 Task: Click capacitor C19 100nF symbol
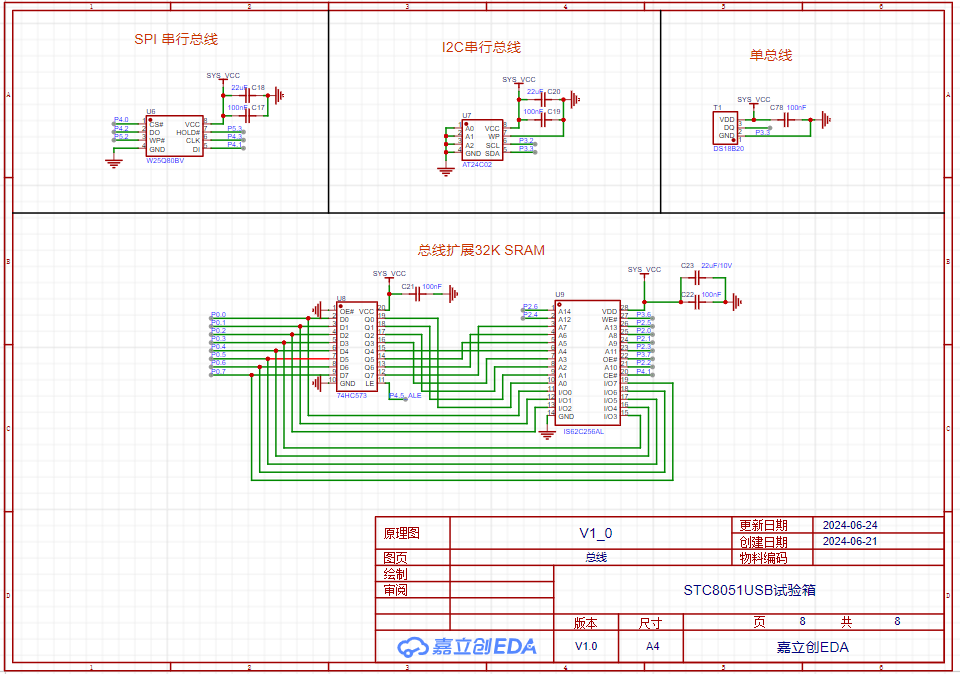tap(543, 119)
